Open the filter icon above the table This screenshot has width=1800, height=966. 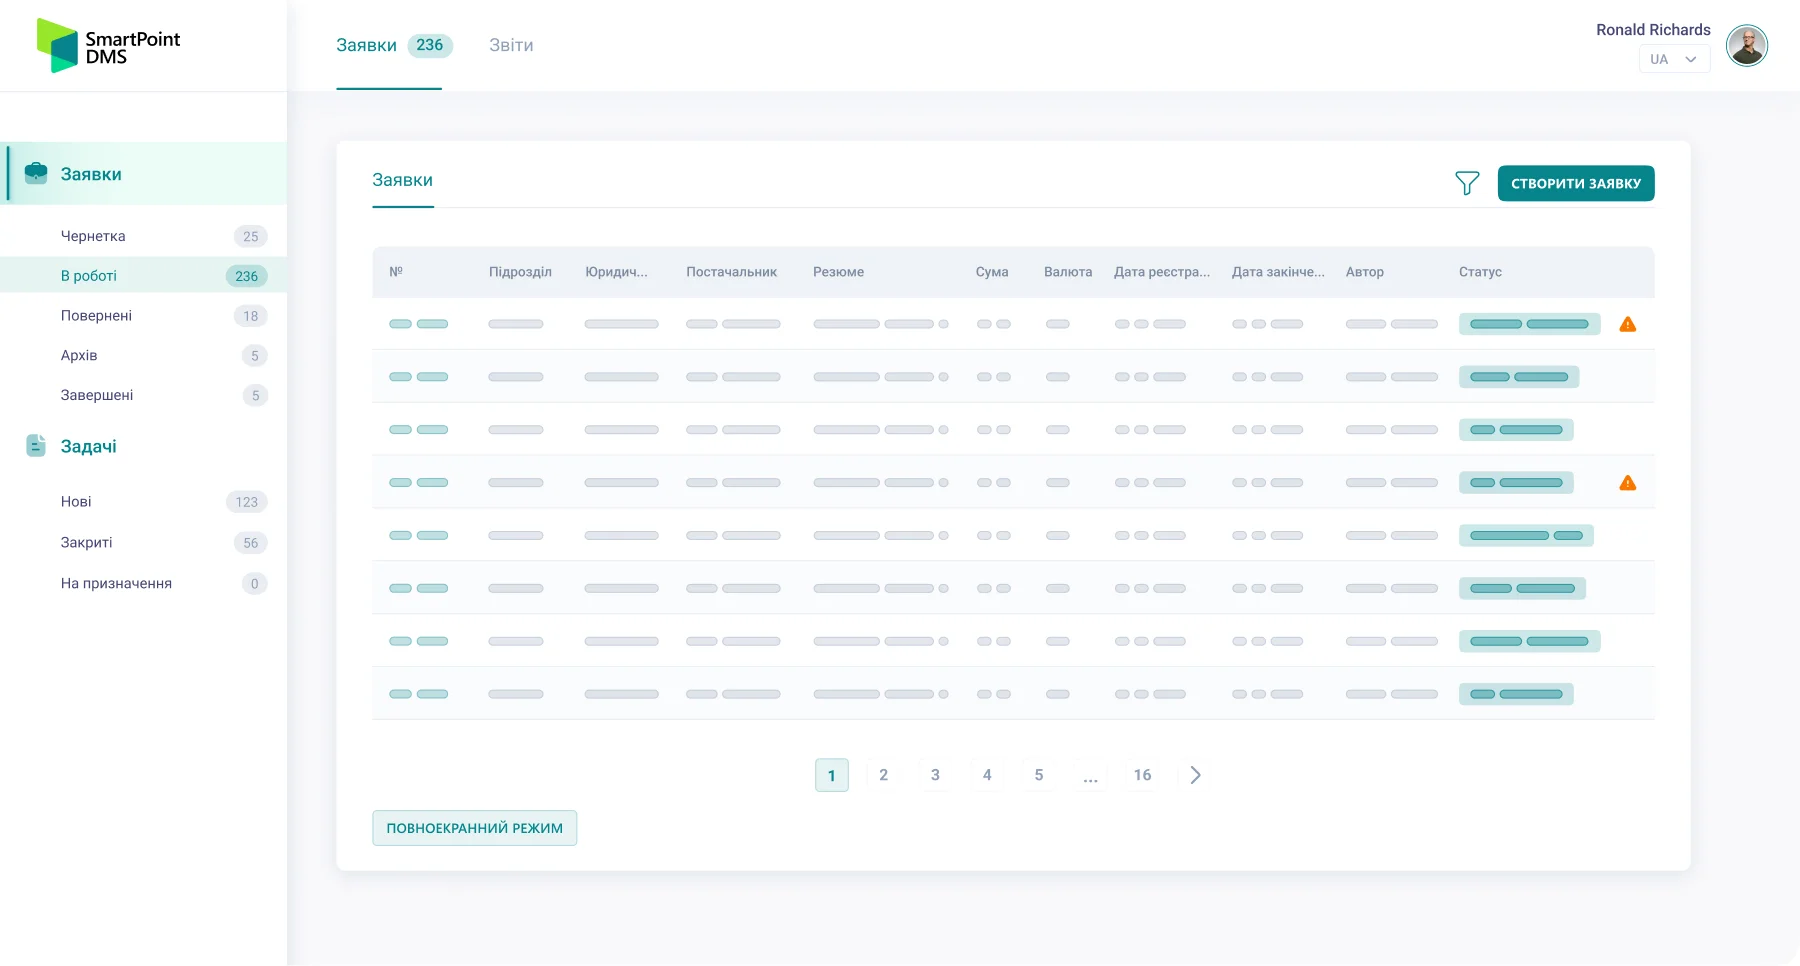coord(1467,183)
